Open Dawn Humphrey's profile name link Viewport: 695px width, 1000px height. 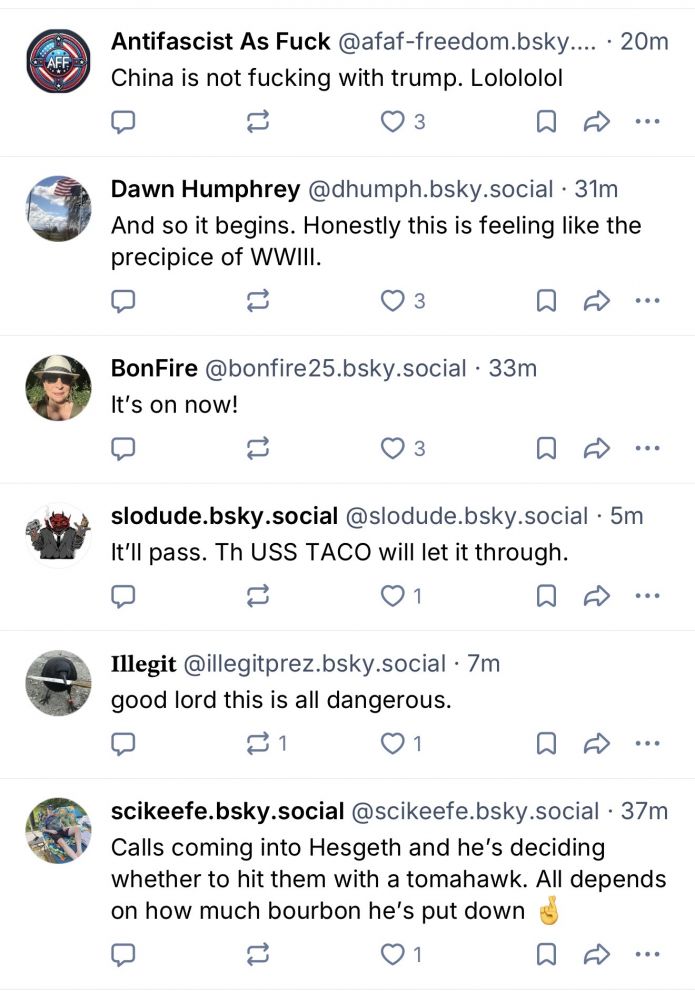pyautogui.click(x=205, y=189)
